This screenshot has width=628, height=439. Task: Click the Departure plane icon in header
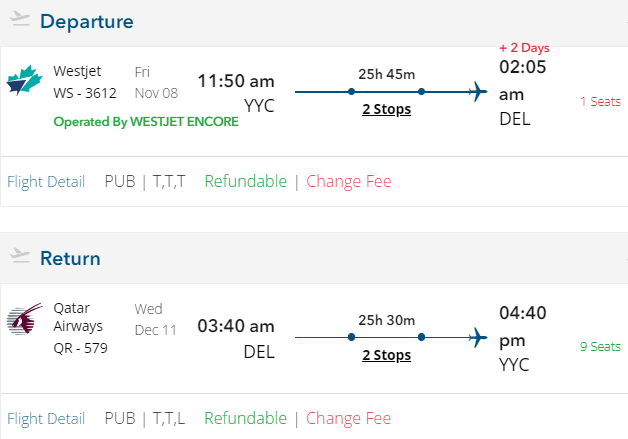coord(20,21)
